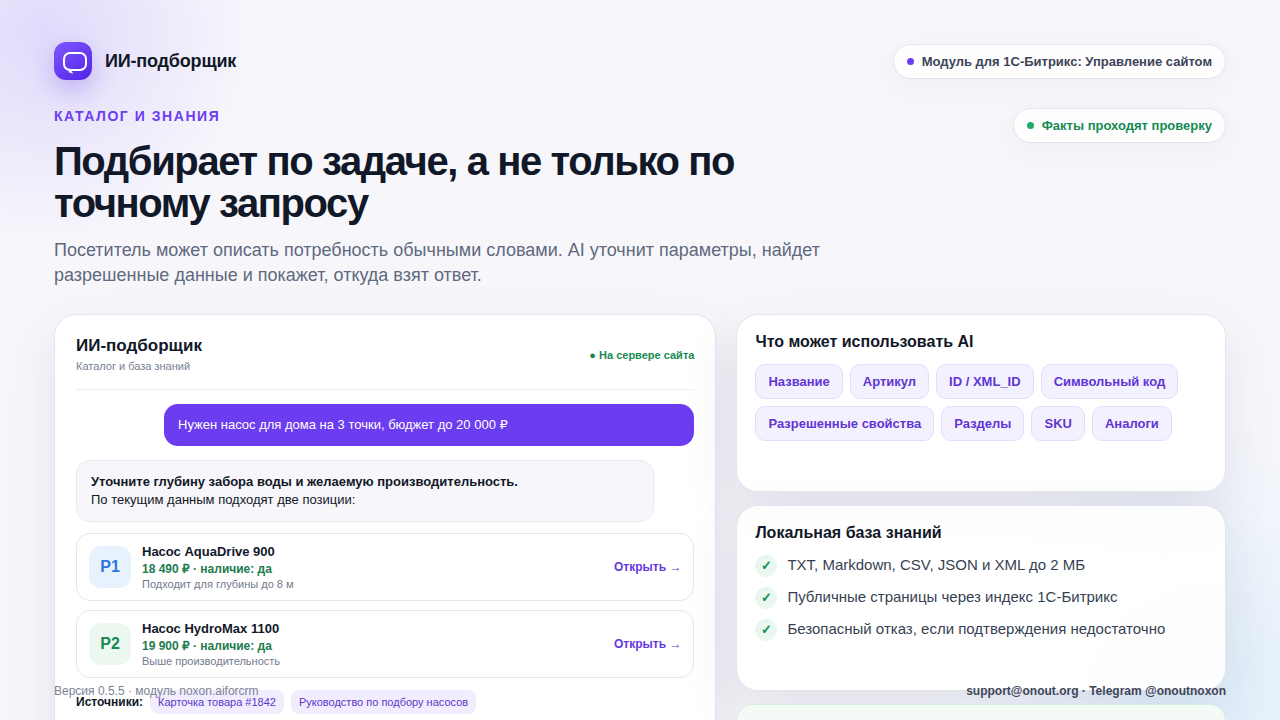Open the Насос AquaDrive 900 product link

tap(647, 567)
